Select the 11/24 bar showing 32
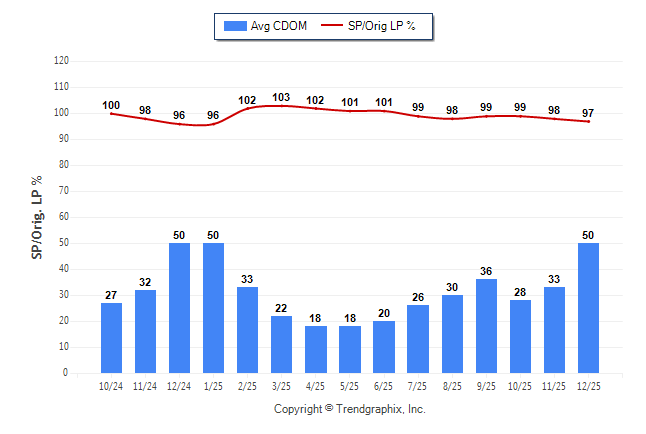This screenshot has width=646, height=434. pos(145,331)
